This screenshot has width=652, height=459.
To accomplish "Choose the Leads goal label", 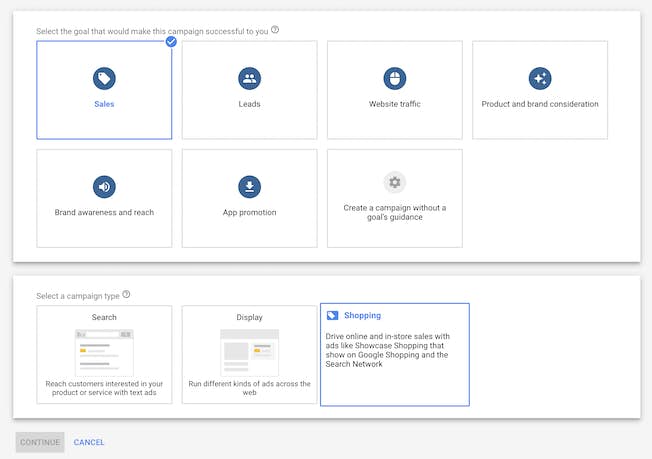I will pos(249,104).
